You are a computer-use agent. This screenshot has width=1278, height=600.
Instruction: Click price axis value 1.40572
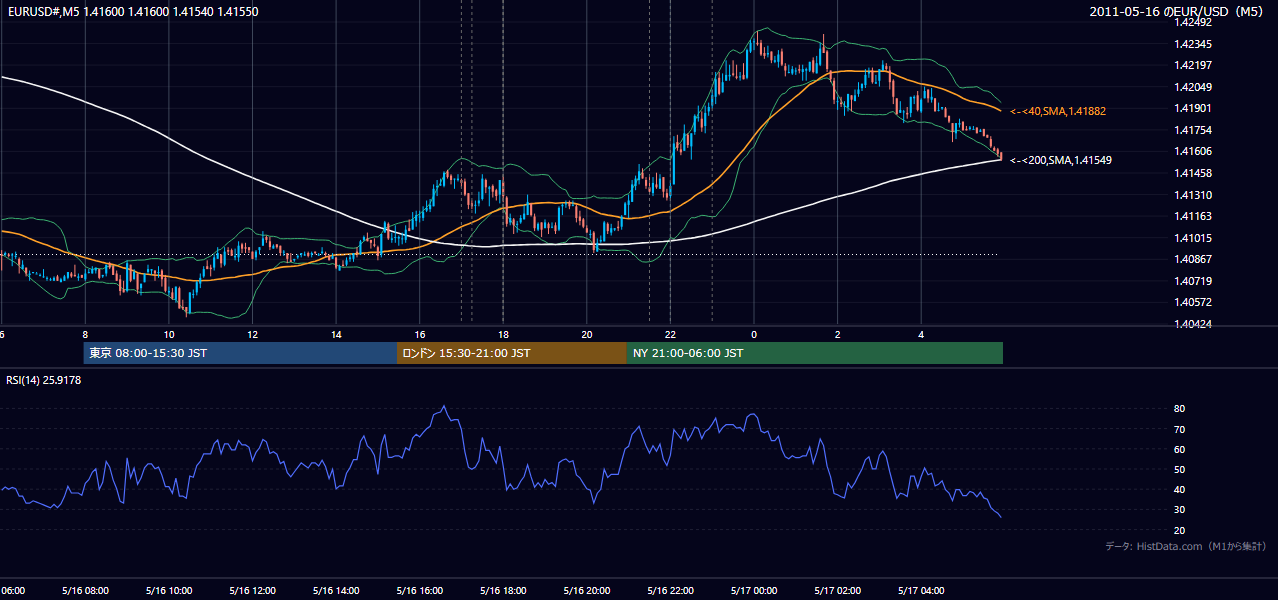(1193, 302)
